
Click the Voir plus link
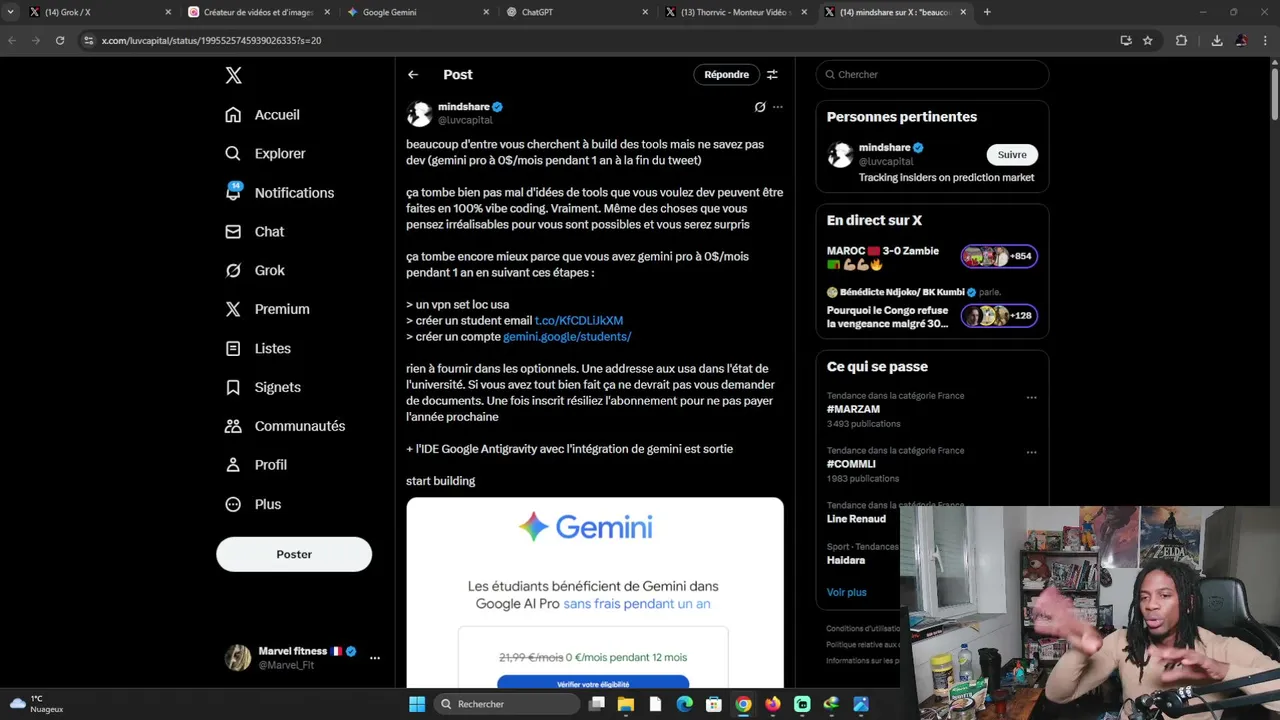846,592
